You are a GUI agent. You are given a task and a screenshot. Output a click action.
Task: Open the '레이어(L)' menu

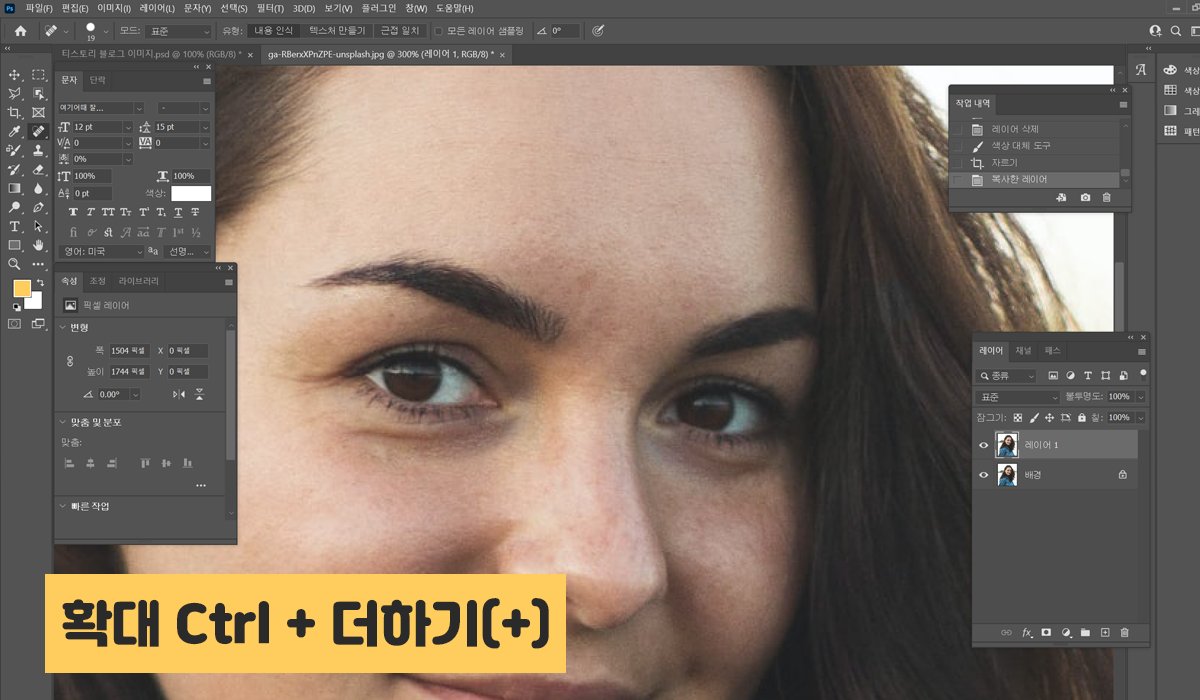coord(157,7)
